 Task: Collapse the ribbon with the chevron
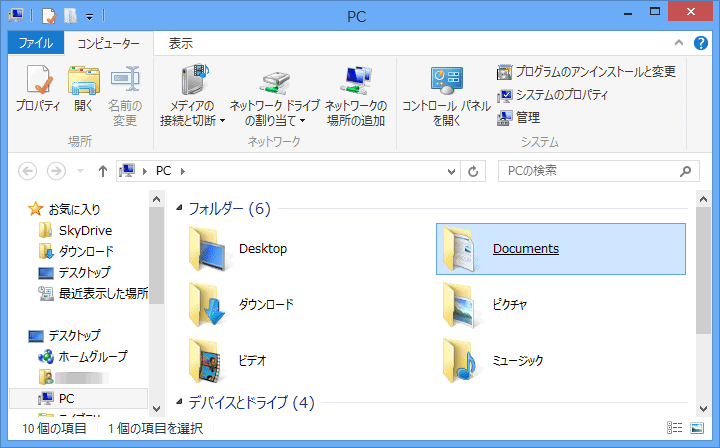click(679, 43)
